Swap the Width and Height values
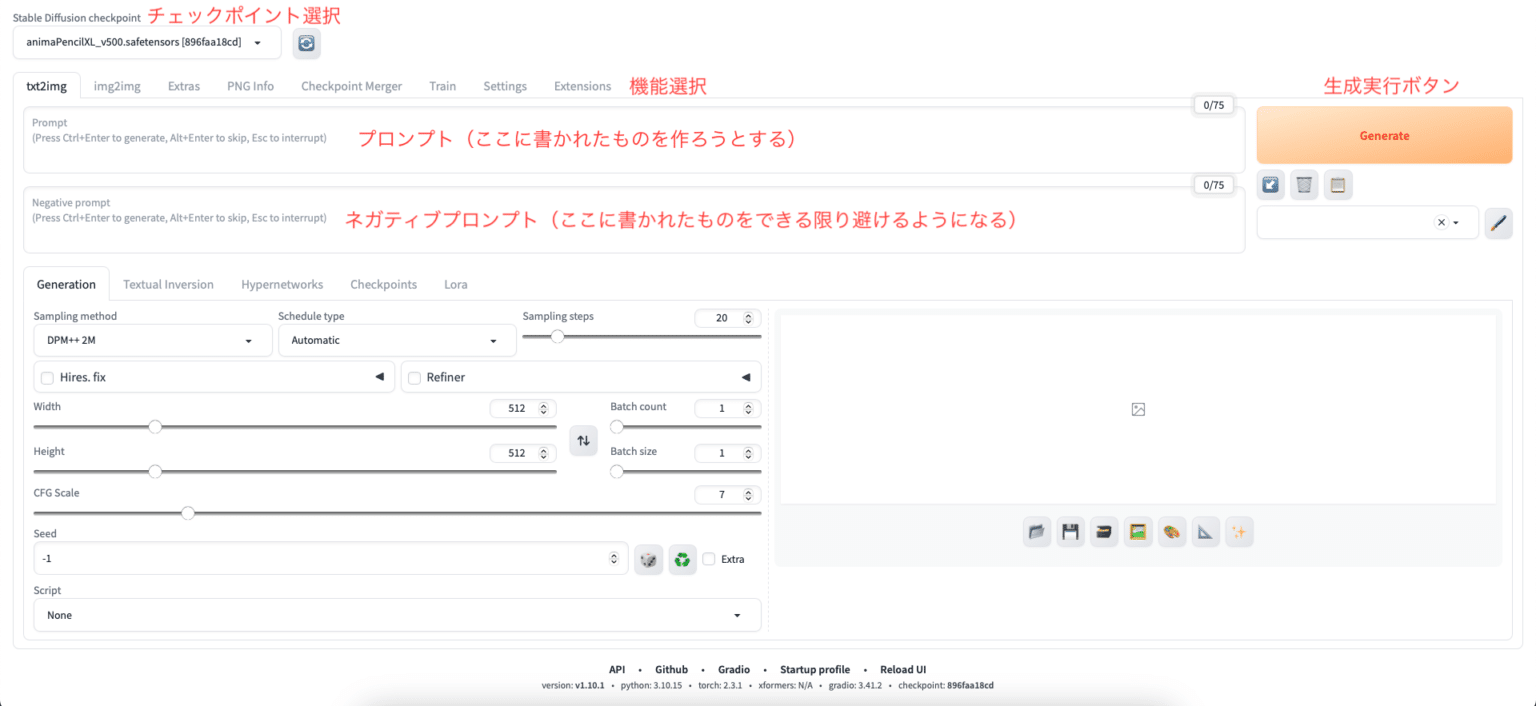 coord(583,440)
